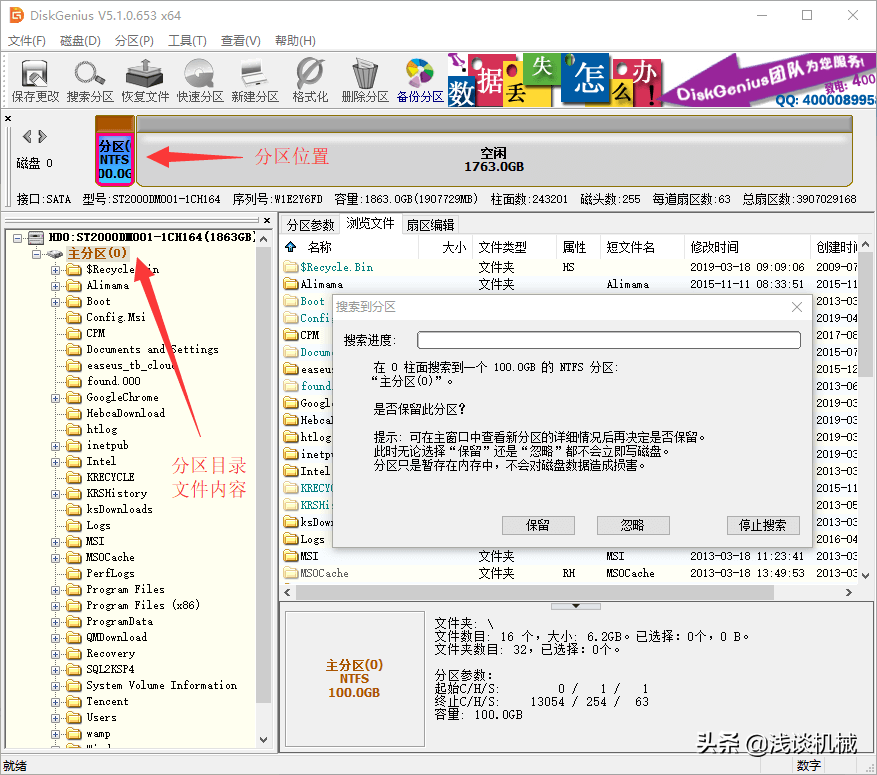Expand the GoogleChrome folder node
Image resolution: width=877 pixels, height=775 pixels.
click(55, 399)
